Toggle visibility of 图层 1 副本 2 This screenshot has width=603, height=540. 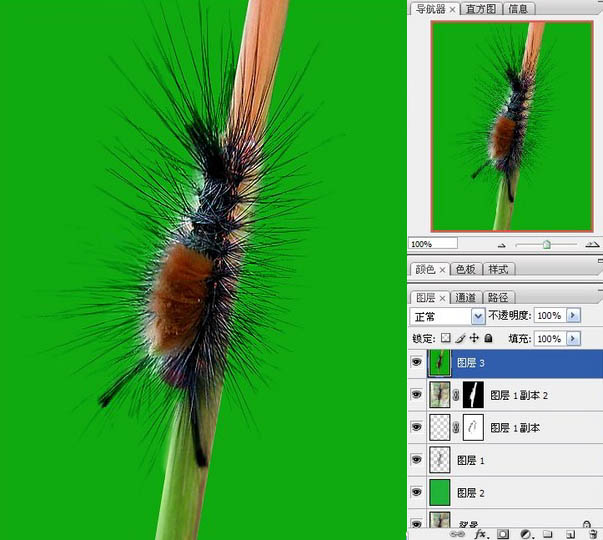pos(417,395)
